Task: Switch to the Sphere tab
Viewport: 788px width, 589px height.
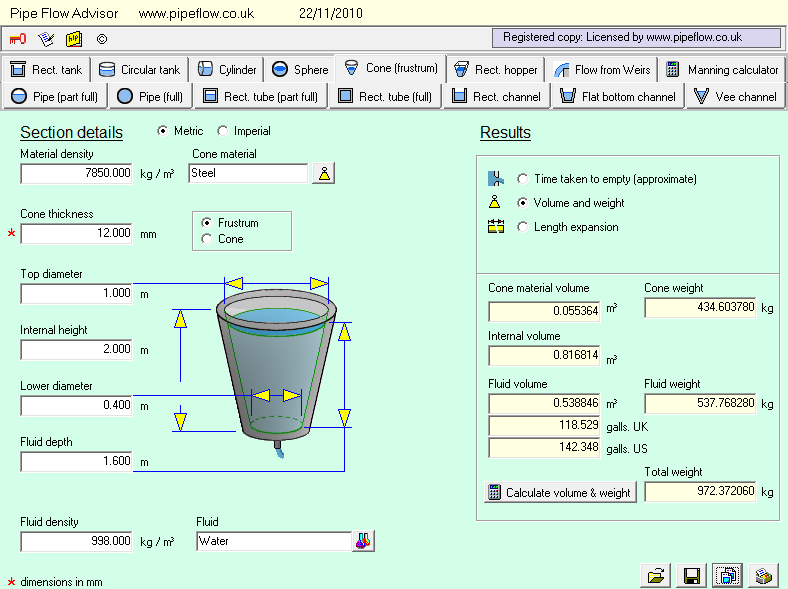Action: pyautogui.click(x=300, y=70)
